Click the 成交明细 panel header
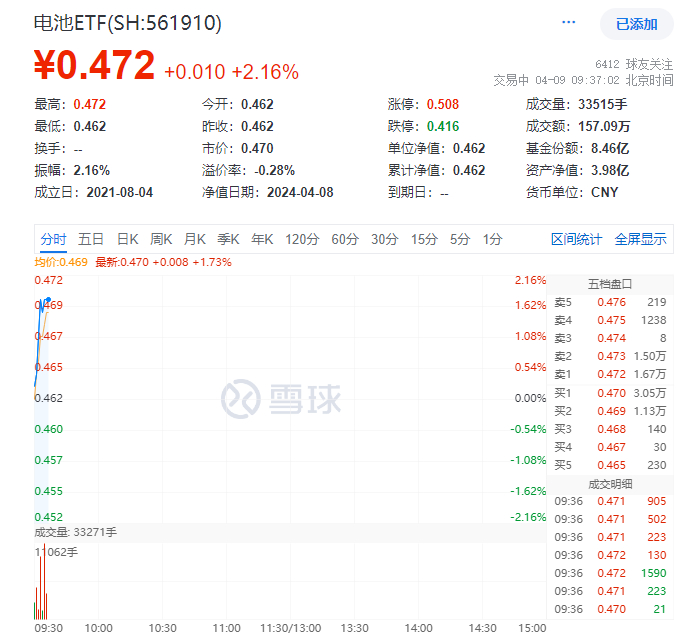Screen dimensions: 678x641 coord(610,484)
